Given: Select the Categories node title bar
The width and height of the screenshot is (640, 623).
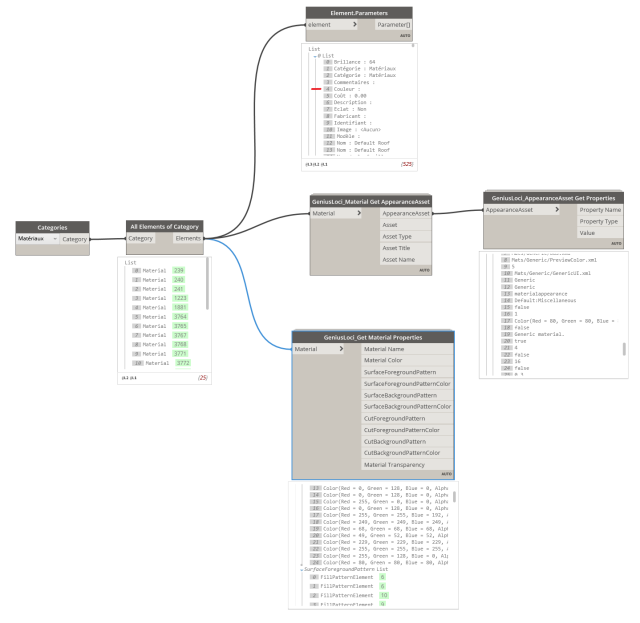Looking at the screenshot, I should coord(52,227).
